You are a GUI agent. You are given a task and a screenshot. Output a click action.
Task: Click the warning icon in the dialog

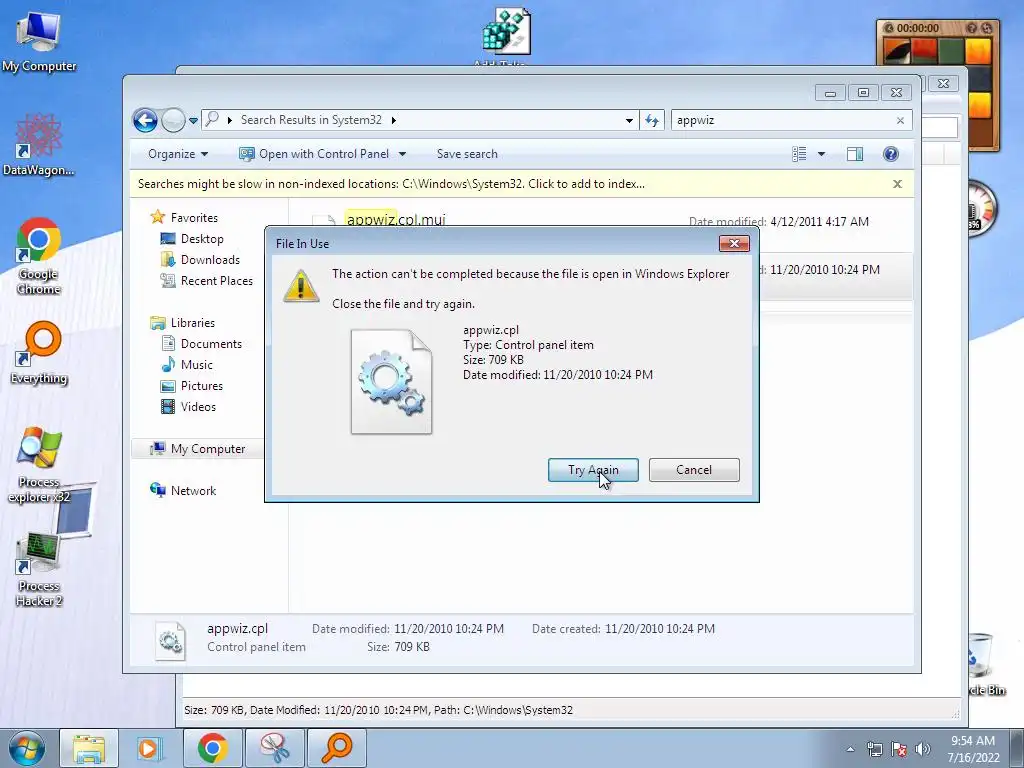click(x=300, y=286)
